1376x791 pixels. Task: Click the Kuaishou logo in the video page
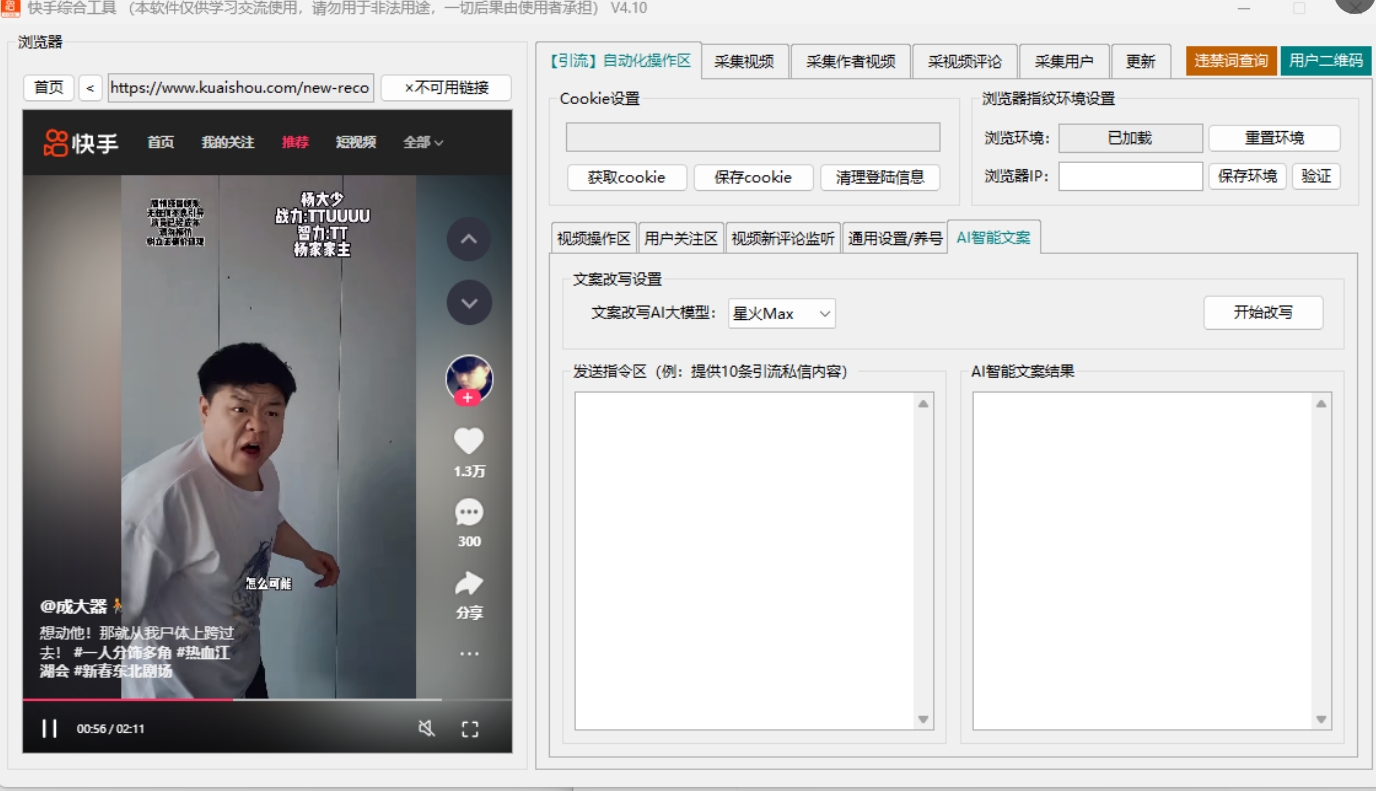click(81, 143)
